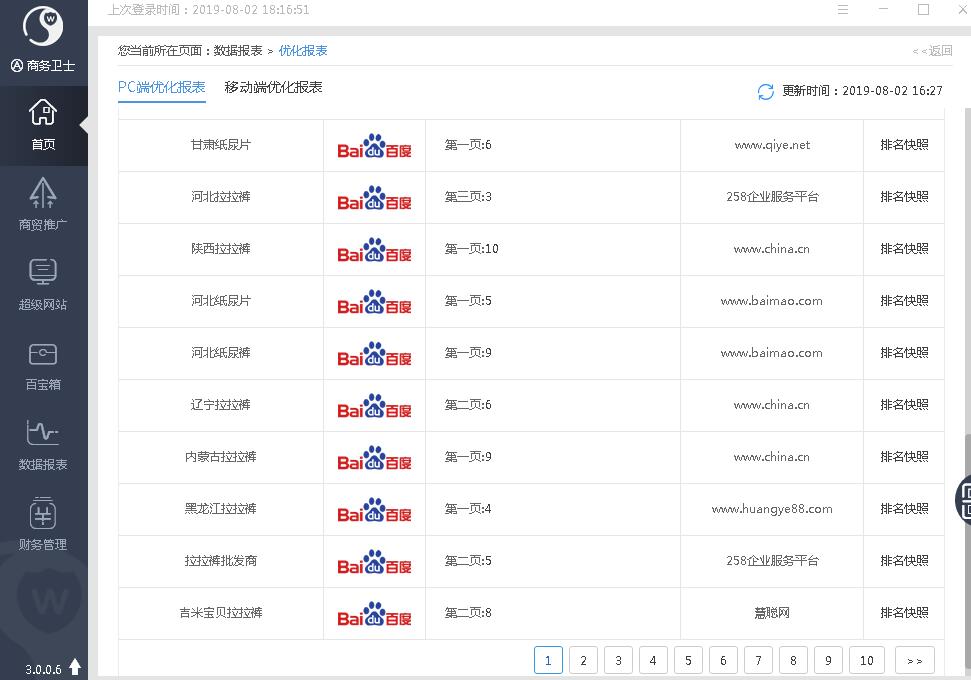This screenshot has height=680, width=971.
Task: Go to page 10 of results
Action: click(867, 660)
